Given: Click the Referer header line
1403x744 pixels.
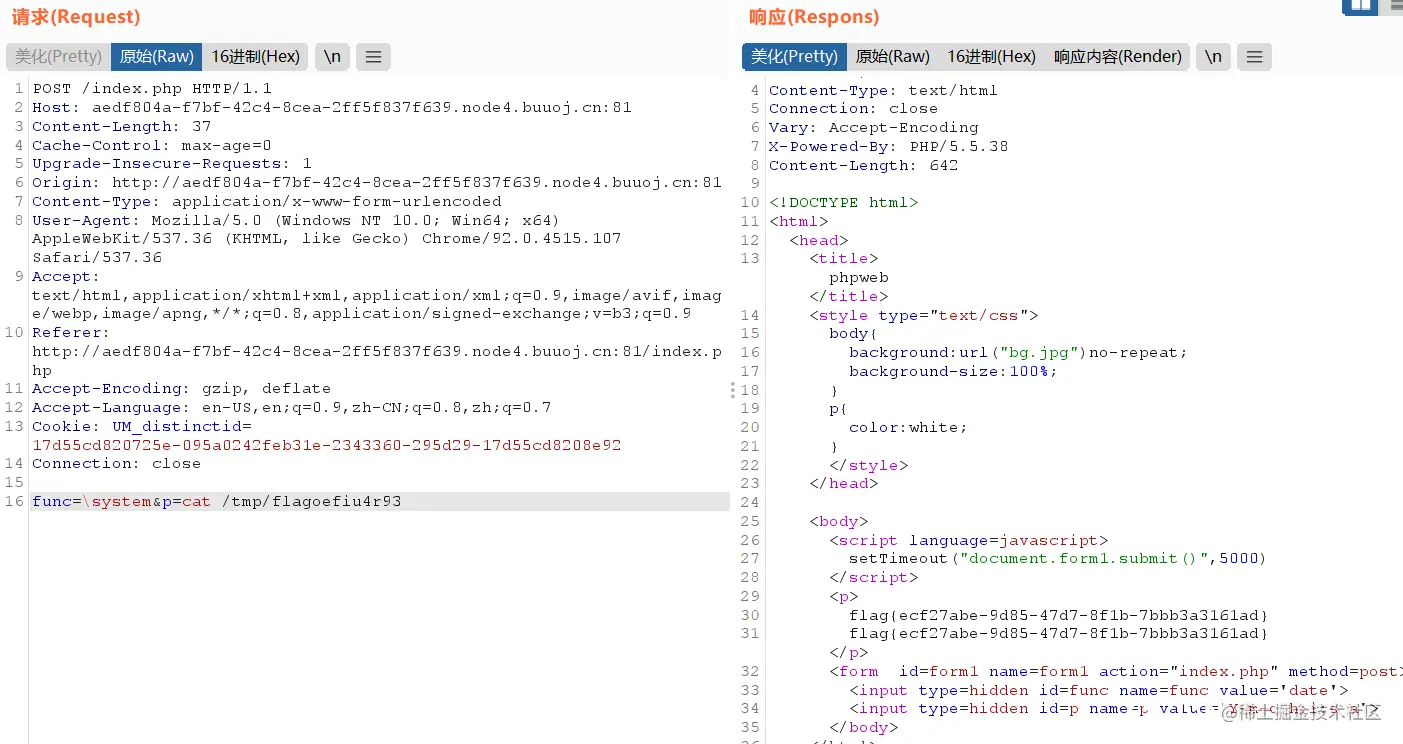Looking at the screenshot, I should 377,351.
